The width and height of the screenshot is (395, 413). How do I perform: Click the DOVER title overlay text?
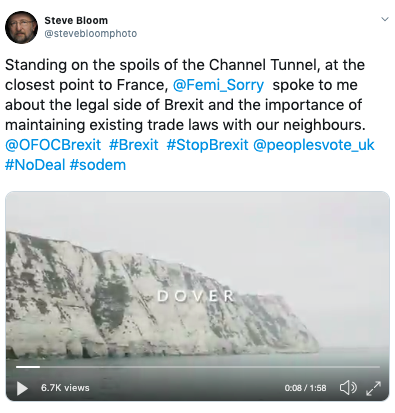(x=196, y=296)
